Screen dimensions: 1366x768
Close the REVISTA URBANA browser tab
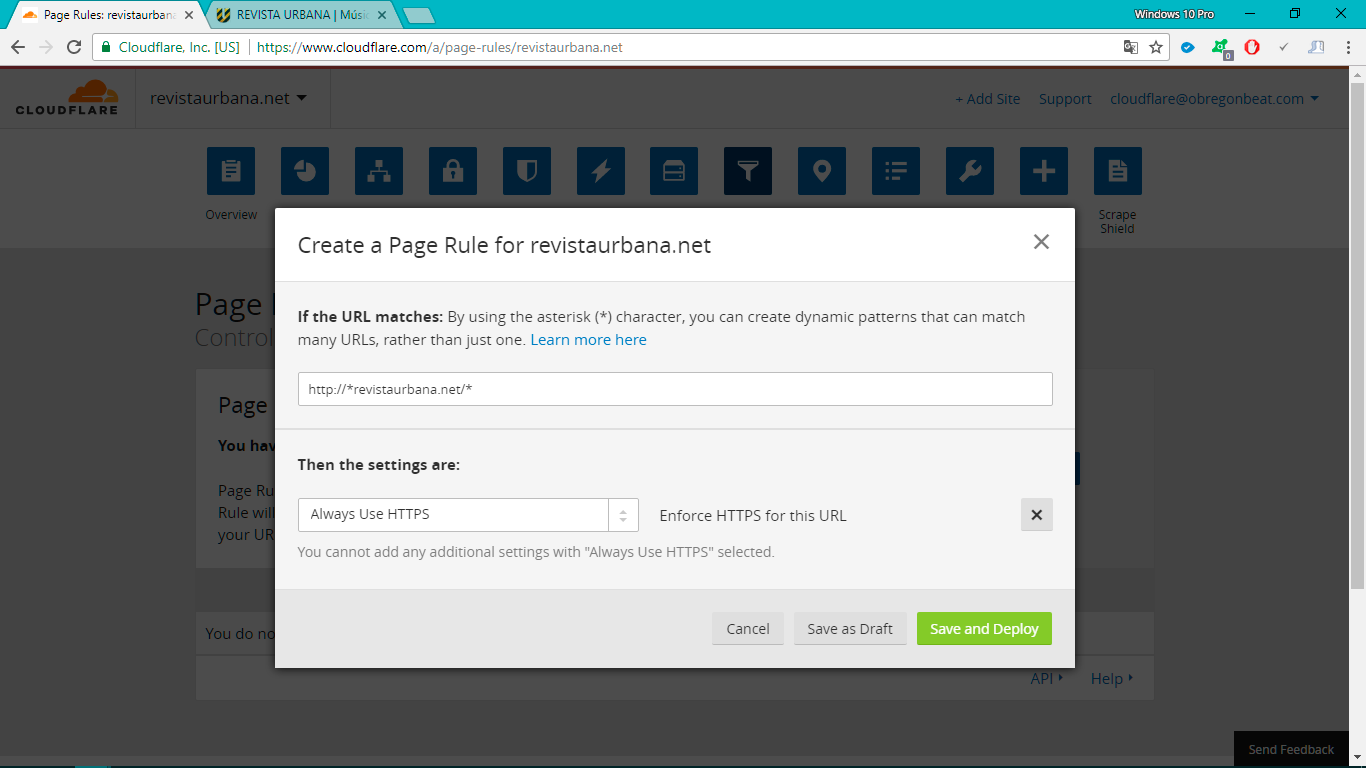[x=381, y=15]
